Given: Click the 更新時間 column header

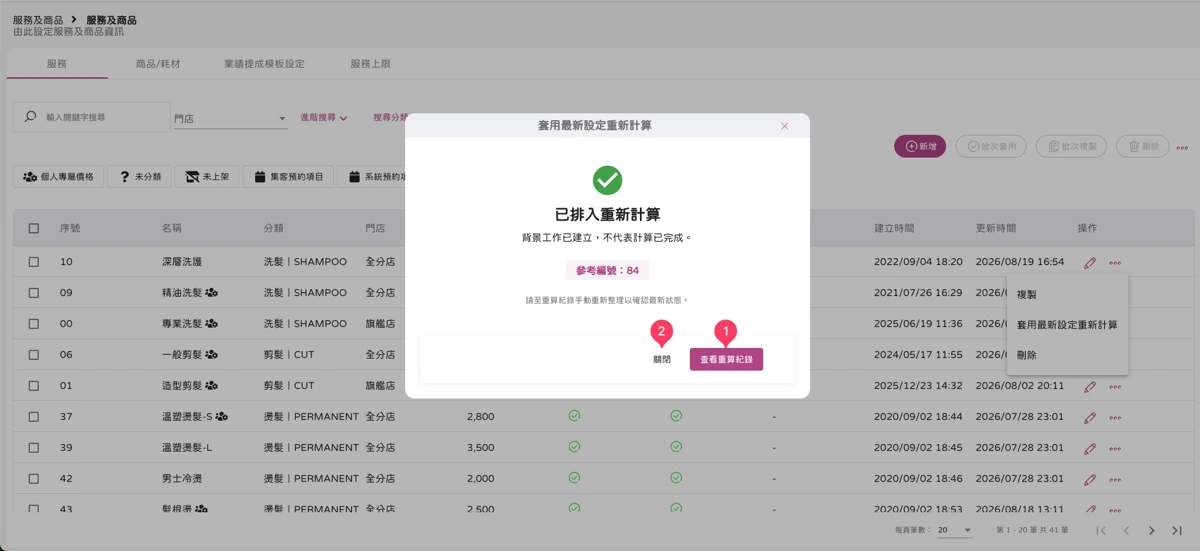Looking at the screenshot, I should [996, 228].
